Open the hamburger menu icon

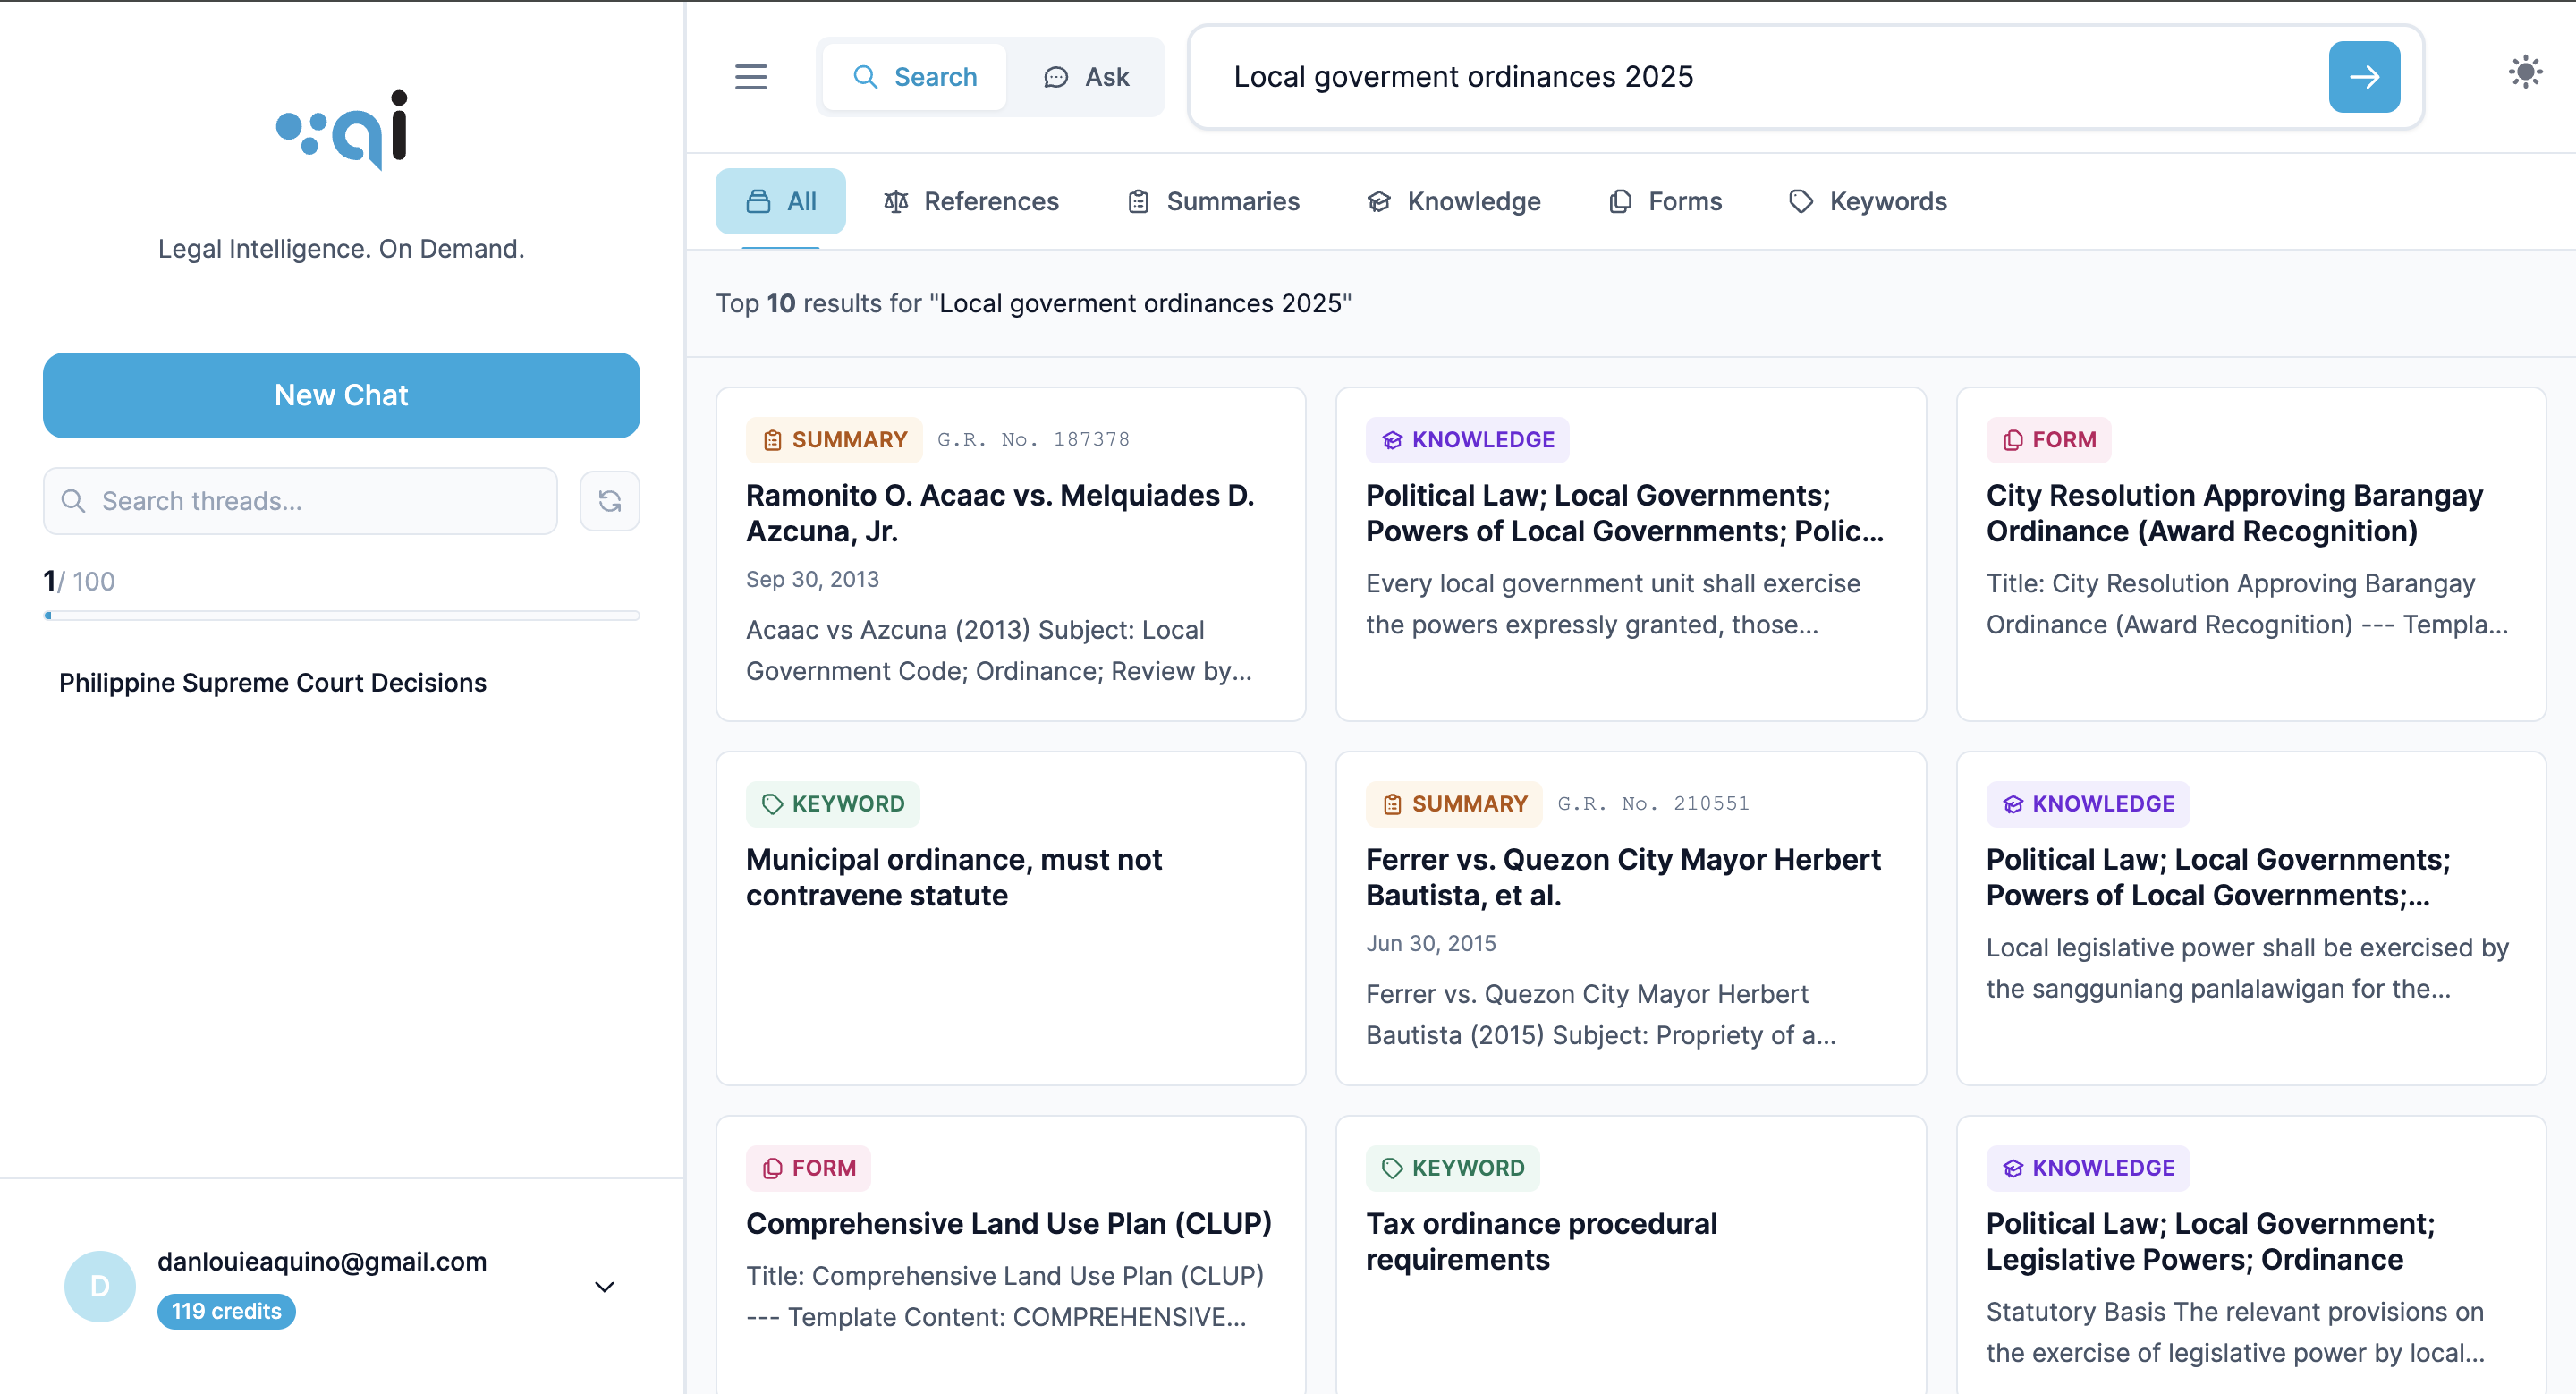coord(751,77)
